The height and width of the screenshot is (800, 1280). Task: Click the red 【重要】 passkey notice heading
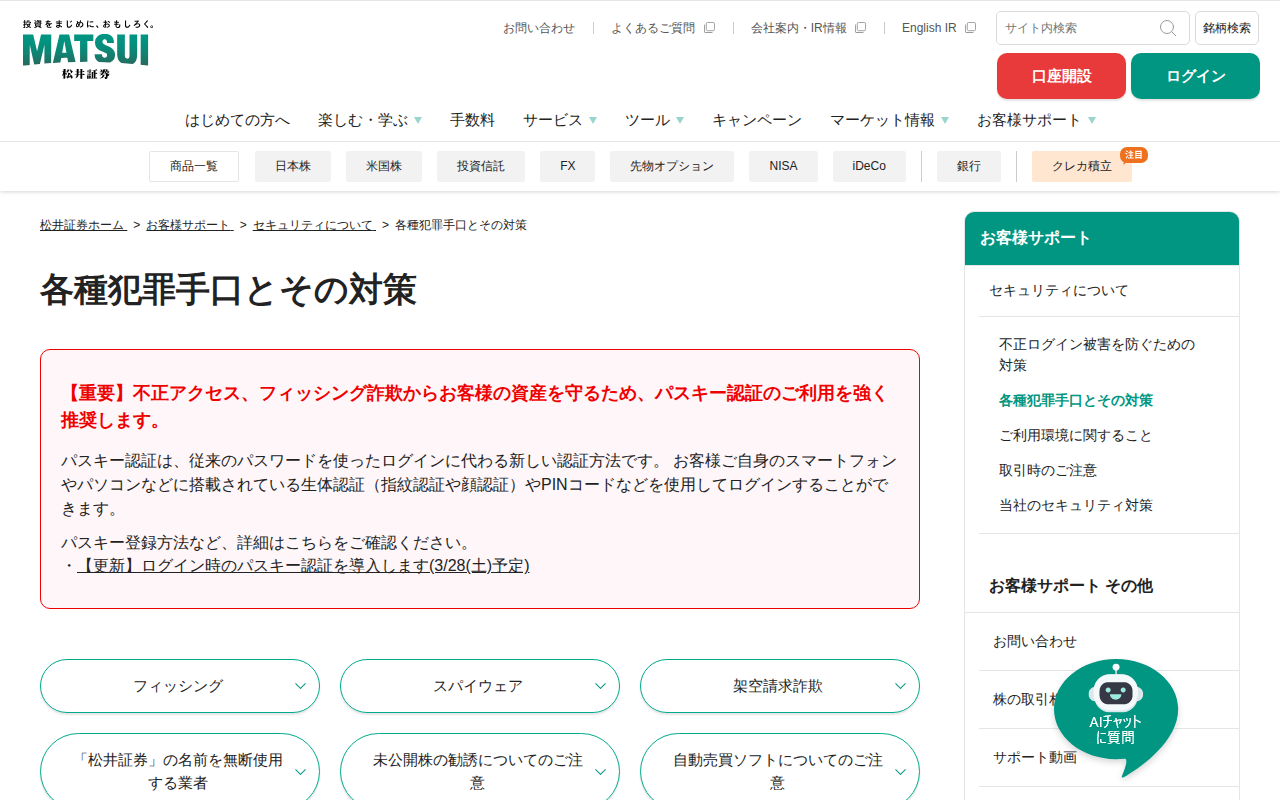coord(475,406)
